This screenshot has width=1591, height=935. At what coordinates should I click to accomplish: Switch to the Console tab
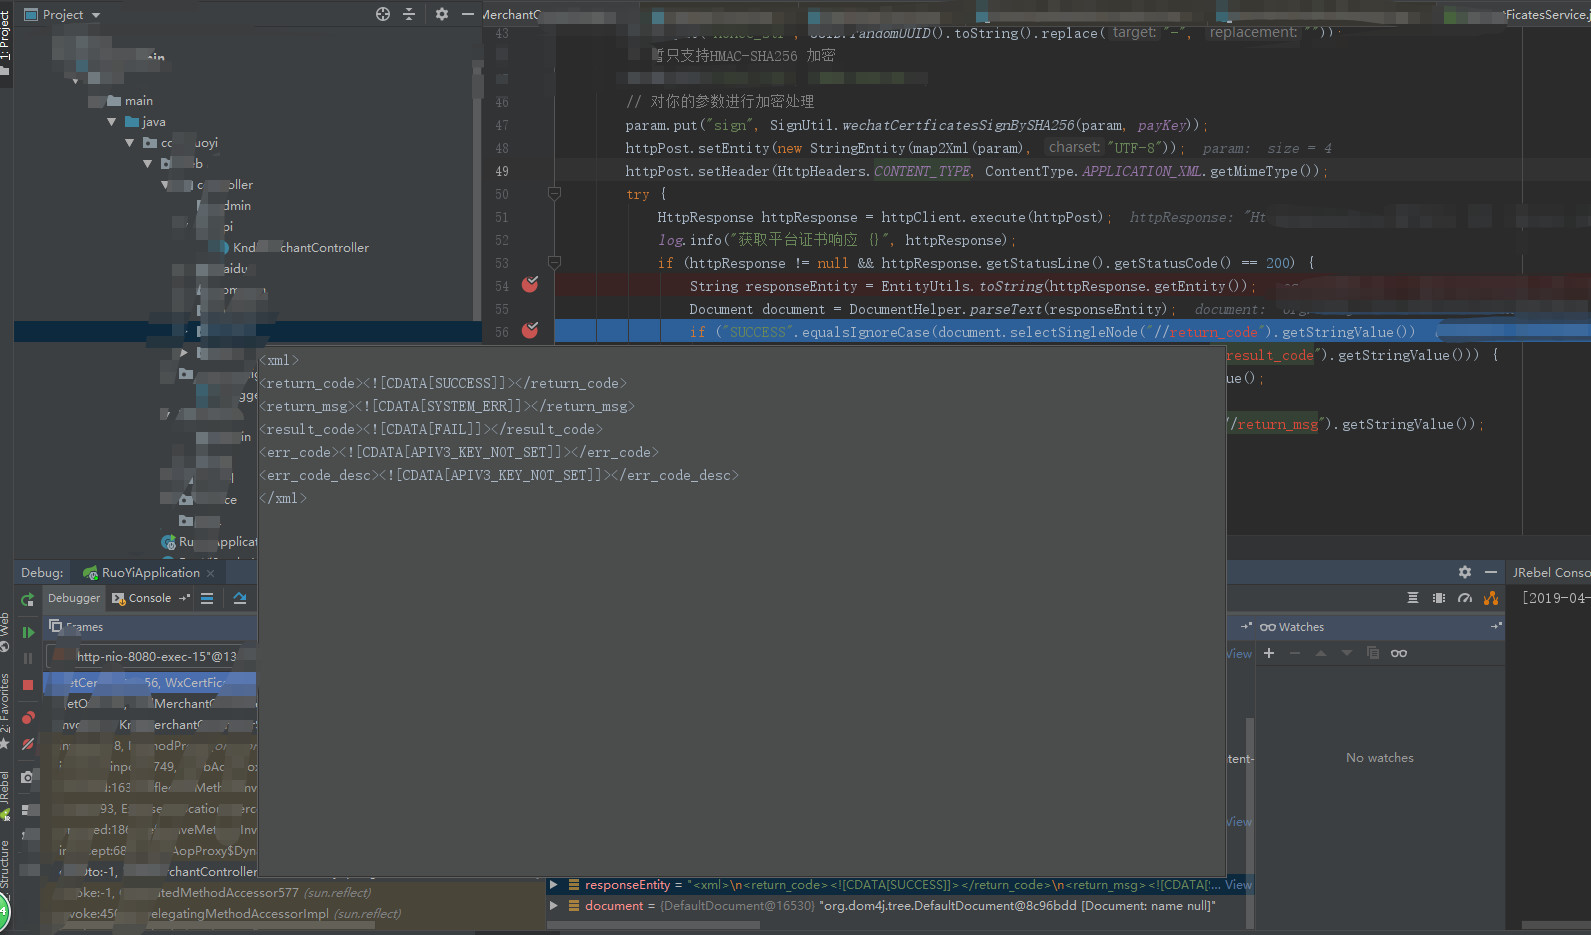tap(149, 598)
